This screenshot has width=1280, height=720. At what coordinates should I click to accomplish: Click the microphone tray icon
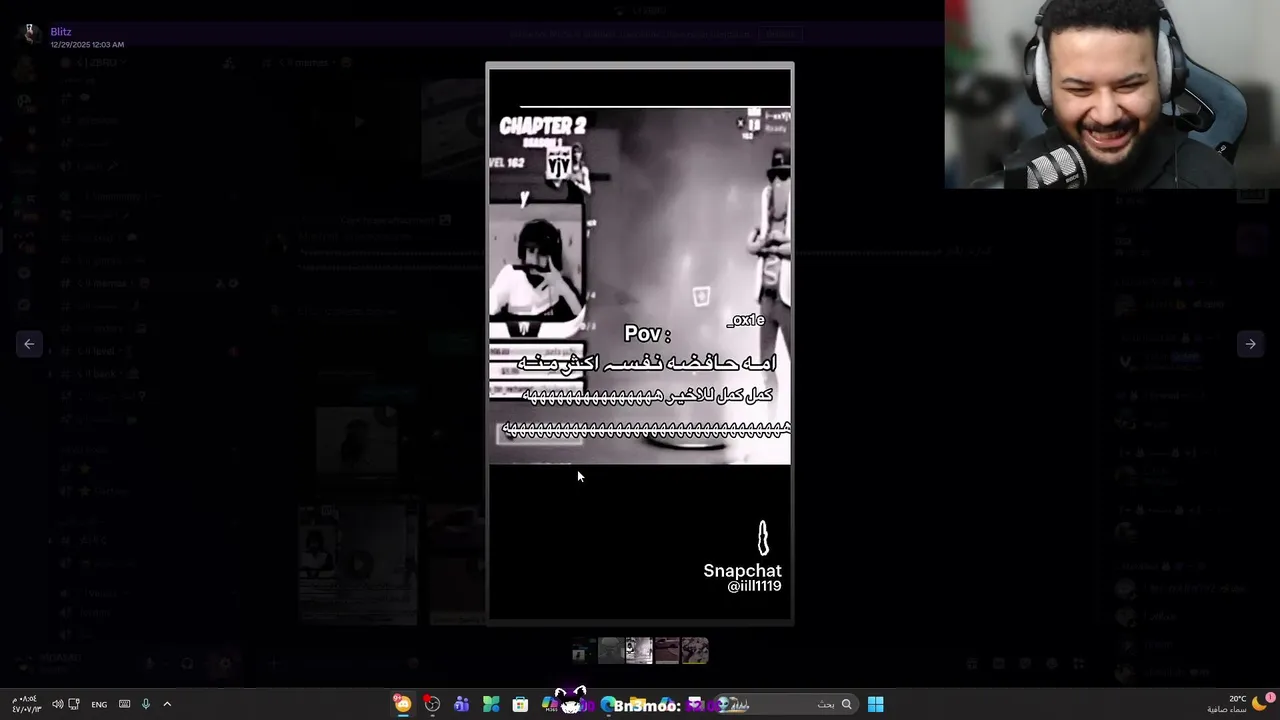(145, 704)
